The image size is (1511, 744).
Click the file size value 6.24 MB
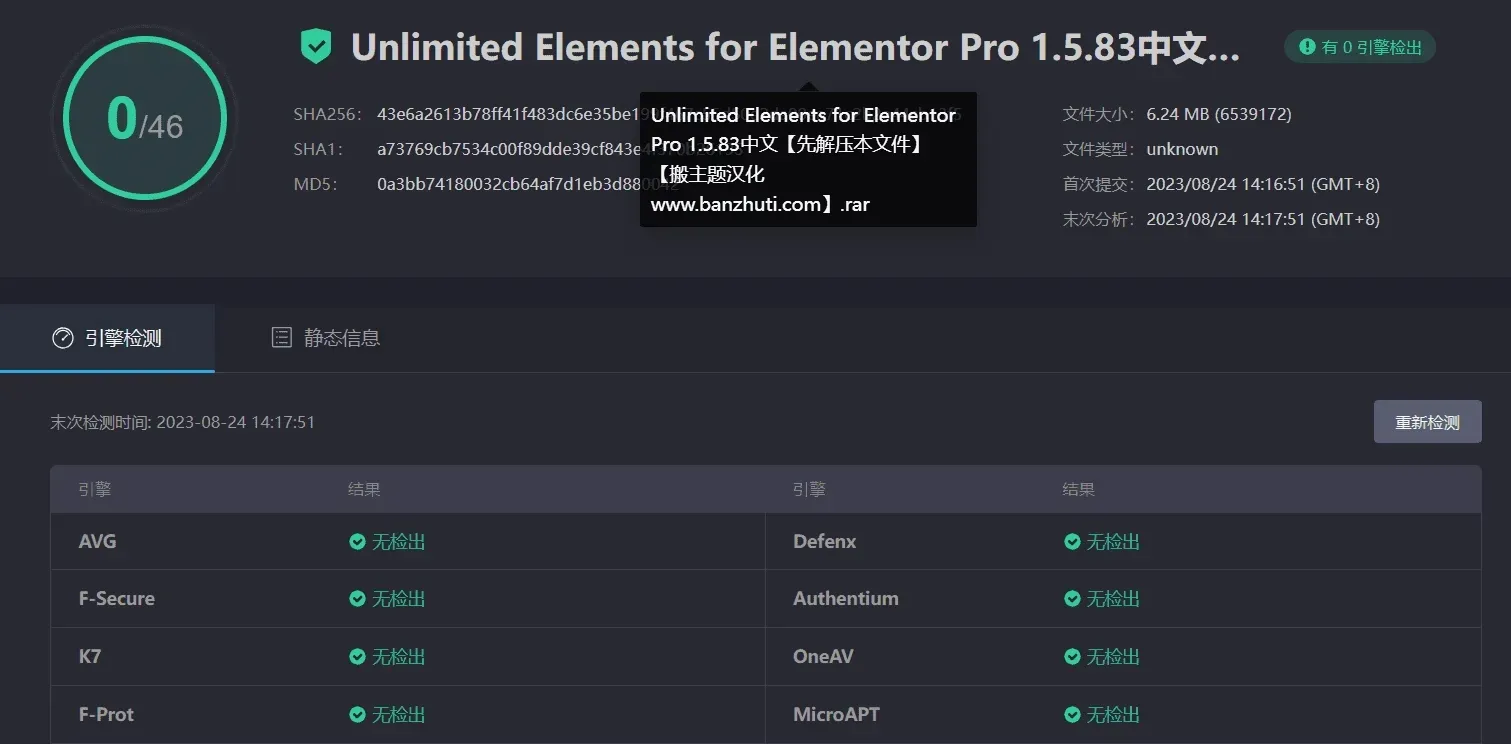[x=1219, y=114]
